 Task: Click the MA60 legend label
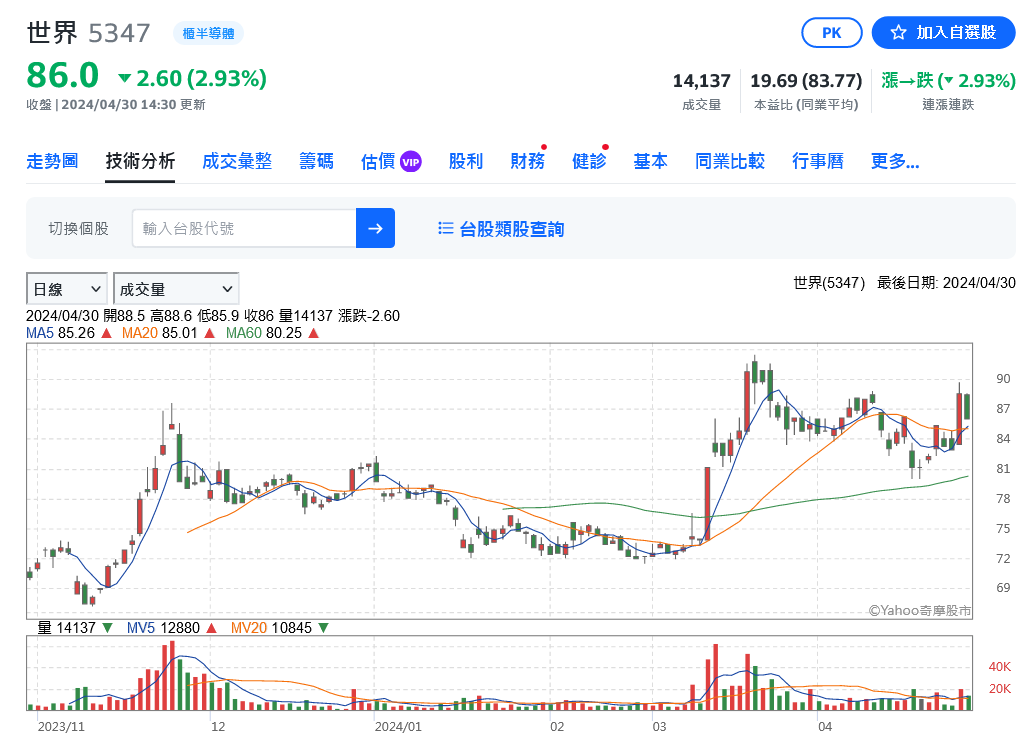click(x=244, y=333)
